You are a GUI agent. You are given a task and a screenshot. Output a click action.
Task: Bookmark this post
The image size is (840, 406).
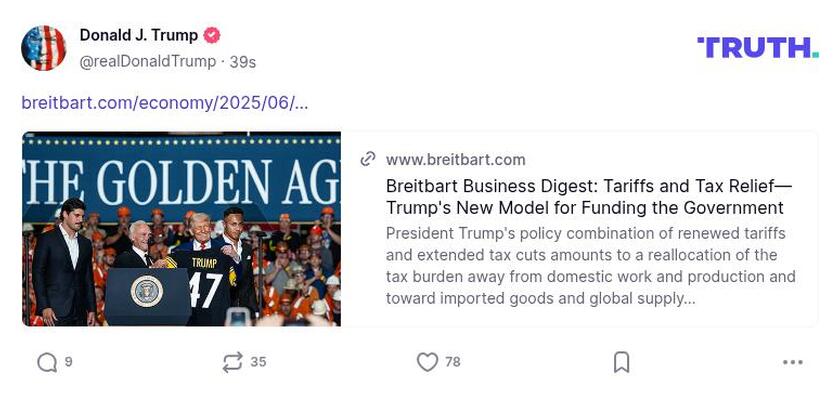point(621,362)
